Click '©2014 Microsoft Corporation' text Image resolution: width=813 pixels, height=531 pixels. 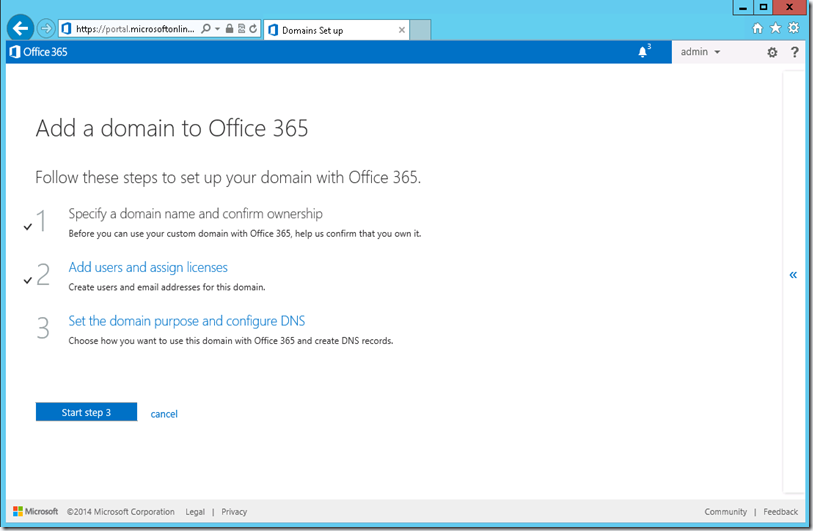pyautogui.click(x=120, y=512)
